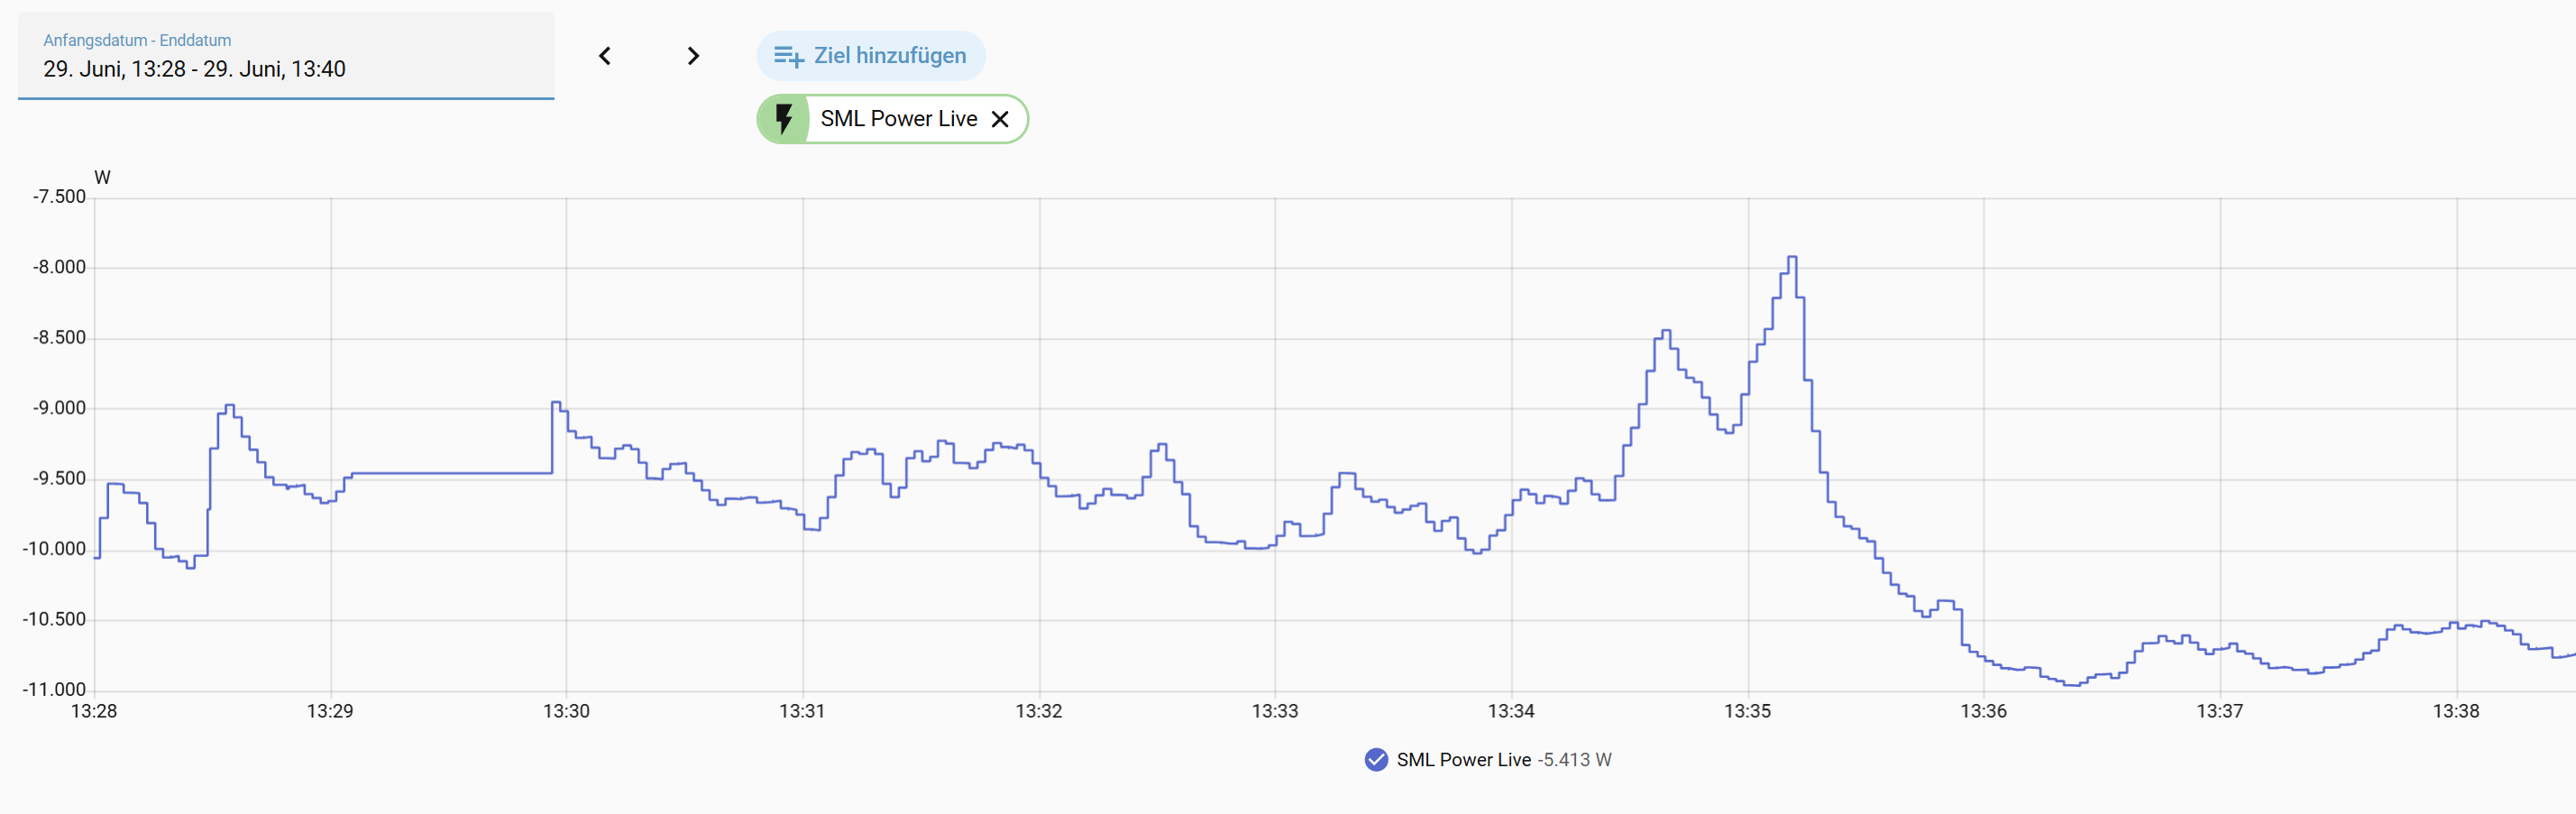This screenshot has height=814, width=2576.
Task: Toggle SML Power Live legend checkbox
Action: (1376, 760)
